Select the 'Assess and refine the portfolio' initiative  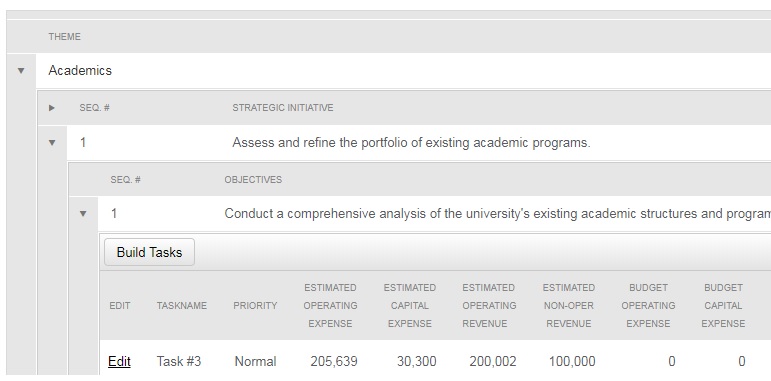pos(411,143)
